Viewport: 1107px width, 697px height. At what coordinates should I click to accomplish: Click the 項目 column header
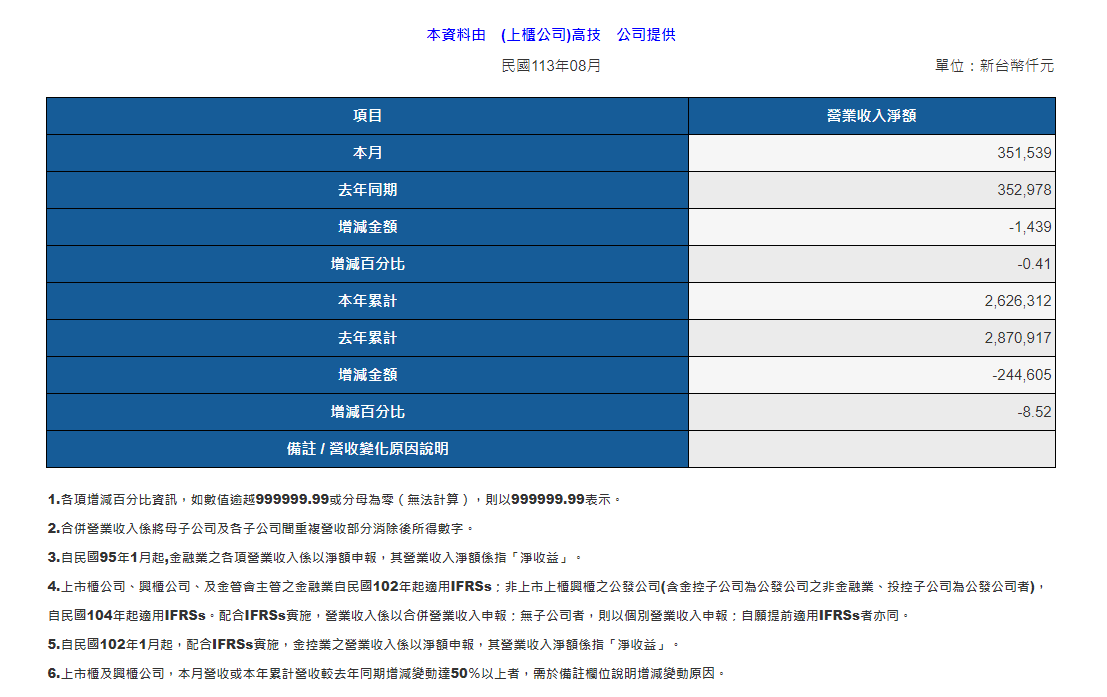[x=367, y=116]
